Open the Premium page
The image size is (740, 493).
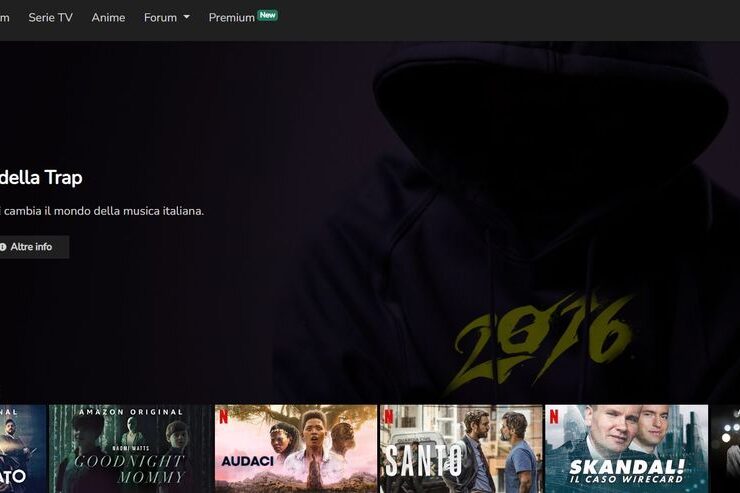pyautogui.click(x=231, y=17)
